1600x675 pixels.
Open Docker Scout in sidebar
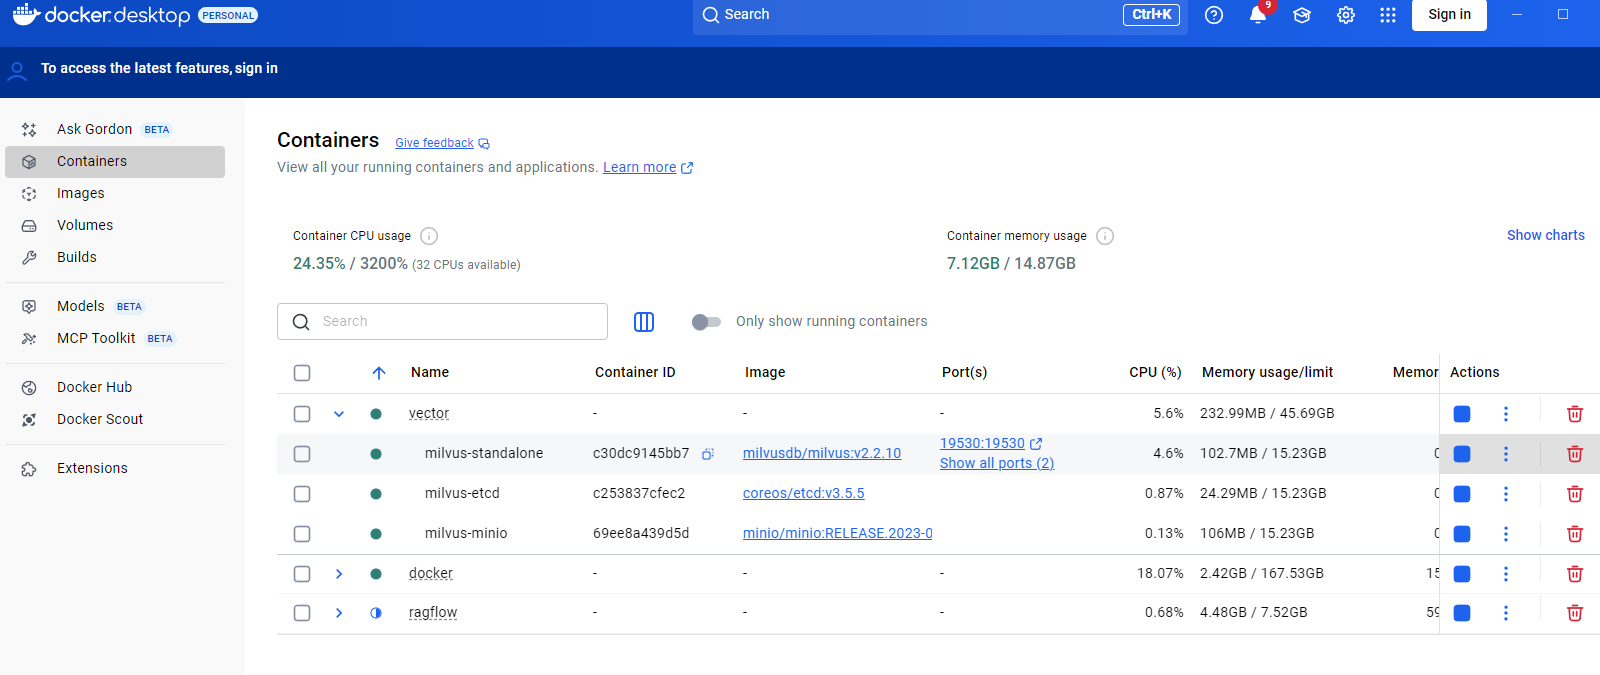[115, 420]
